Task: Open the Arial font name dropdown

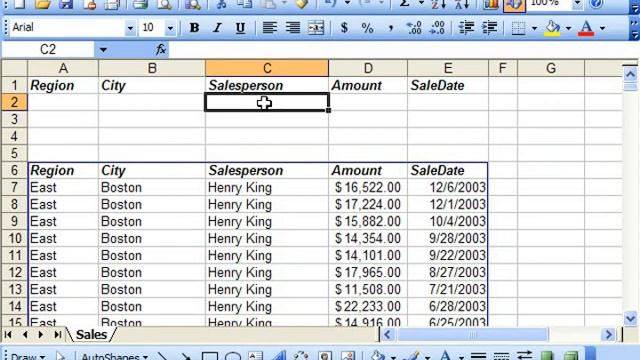Action: (130, 28)
